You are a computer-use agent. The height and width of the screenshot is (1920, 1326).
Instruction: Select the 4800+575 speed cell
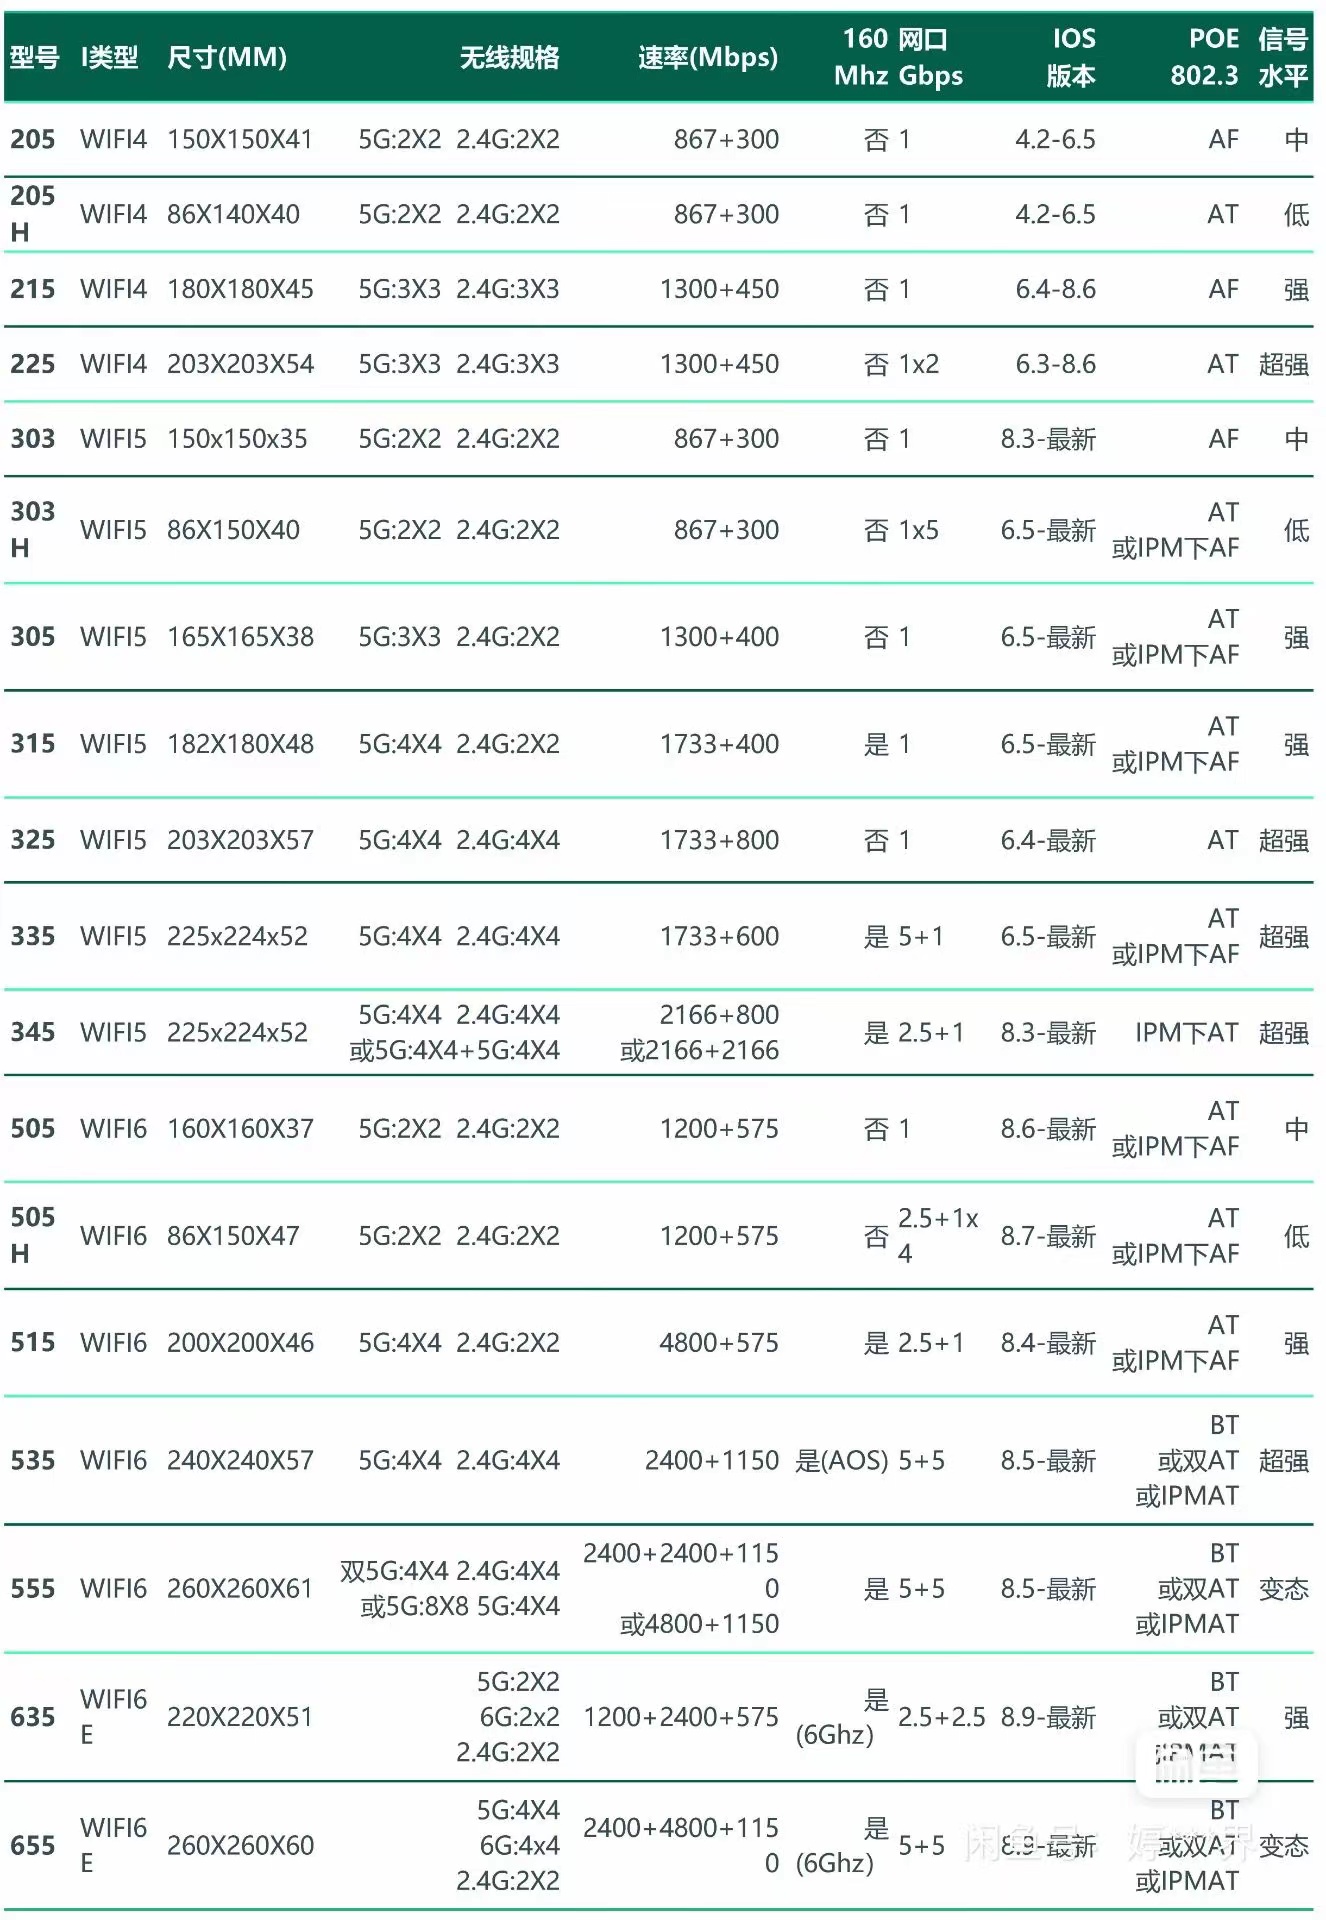pos(718,1343)
